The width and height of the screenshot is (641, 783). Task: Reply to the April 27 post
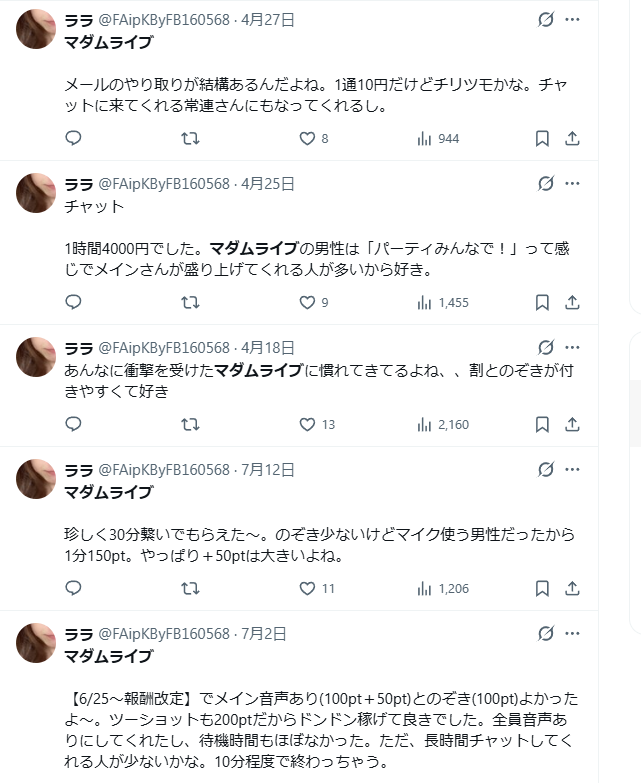(x=73, y=139)
